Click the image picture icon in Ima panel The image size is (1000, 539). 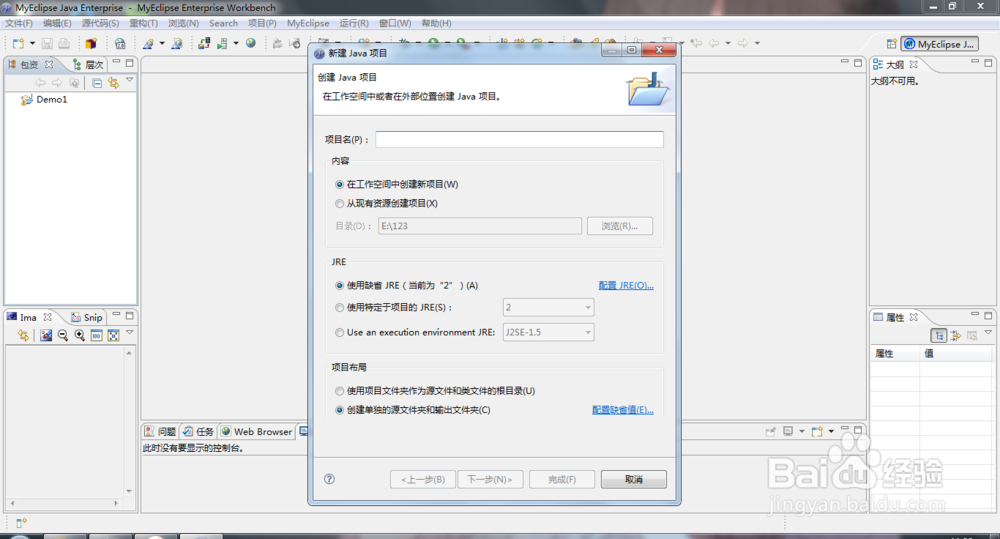click(x=46, y=335)
